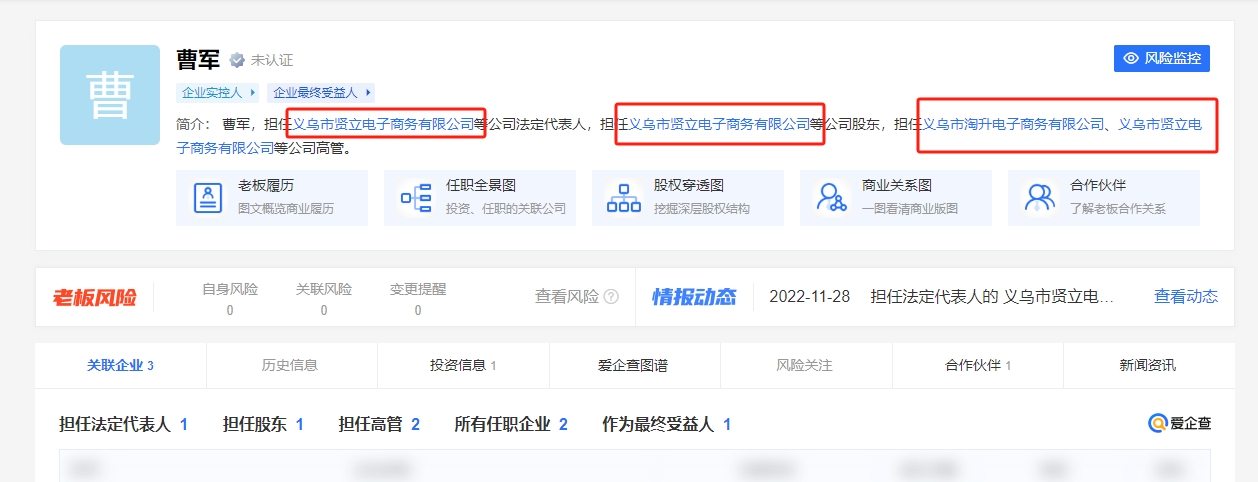Click the 老板风险 logo

click(x=95, y=297)
